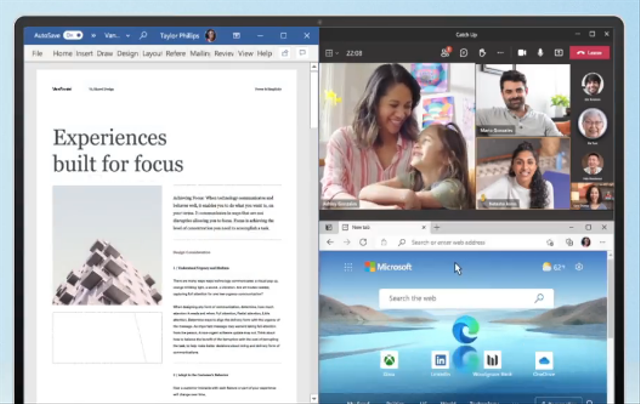Open Settings and more ellipsis in Edge
Viewport: 640px width, 404px height.
[602, 242]
